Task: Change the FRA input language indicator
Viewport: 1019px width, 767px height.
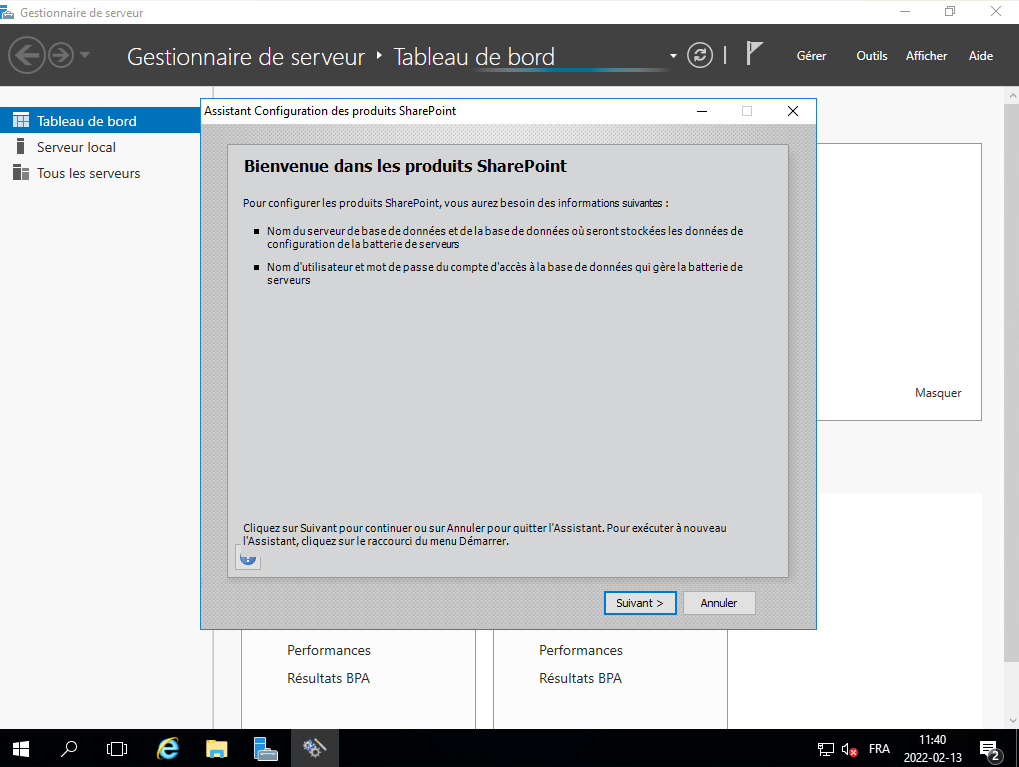Action: click(x=879, y=749)
